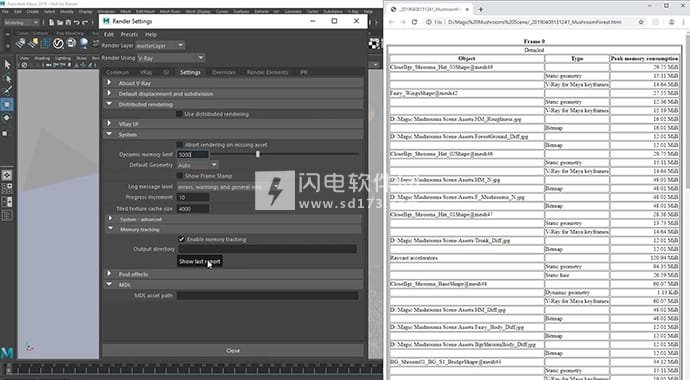Reload the browser report page
690x380 pixels.
tap(414, 22)
